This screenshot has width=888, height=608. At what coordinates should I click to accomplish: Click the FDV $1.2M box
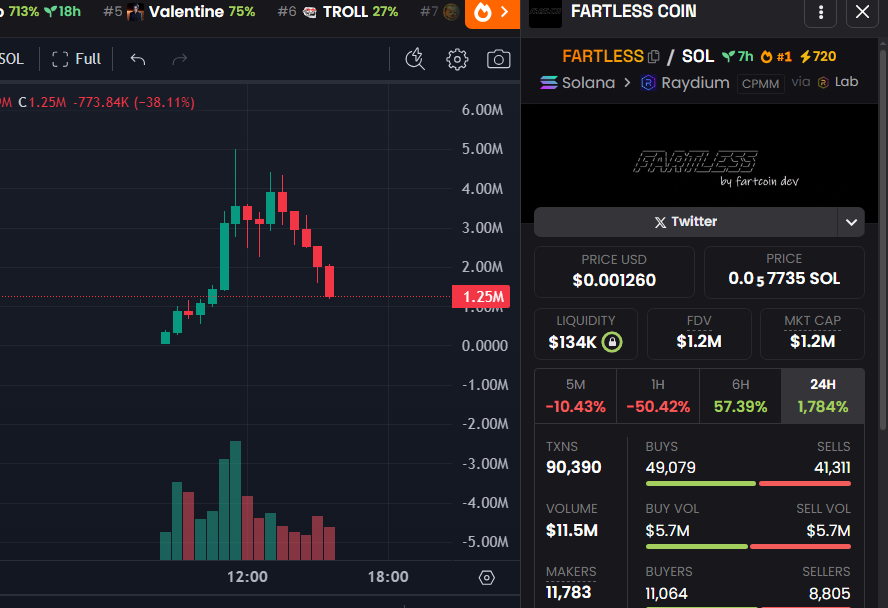699,334
